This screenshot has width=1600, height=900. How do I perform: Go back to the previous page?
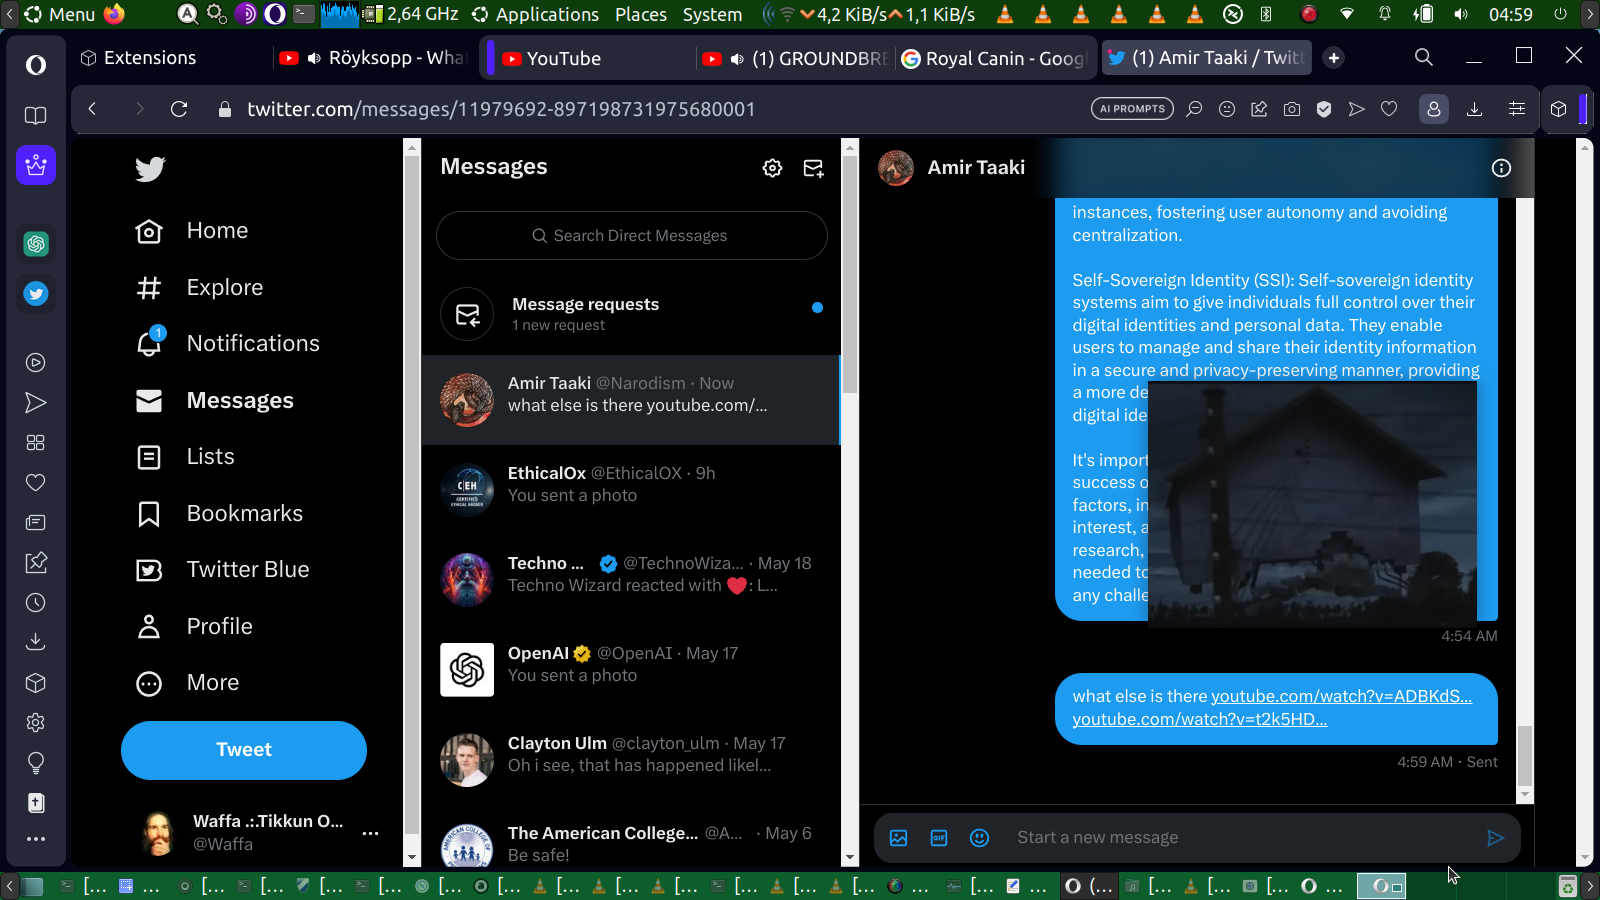click(x=92, y=109)
